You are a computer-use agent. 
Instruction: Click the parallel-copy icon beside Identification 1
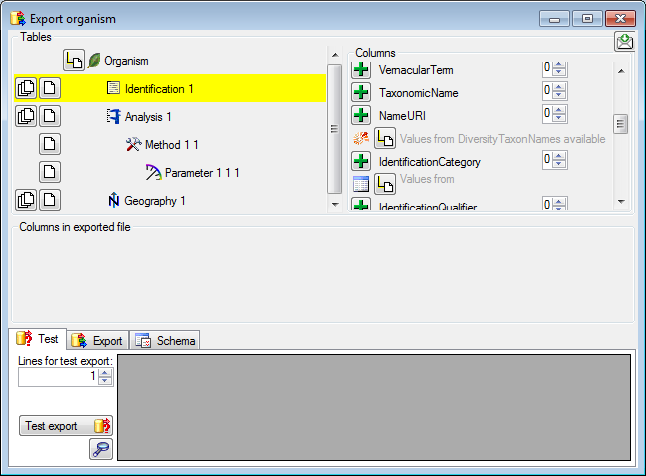26,88
